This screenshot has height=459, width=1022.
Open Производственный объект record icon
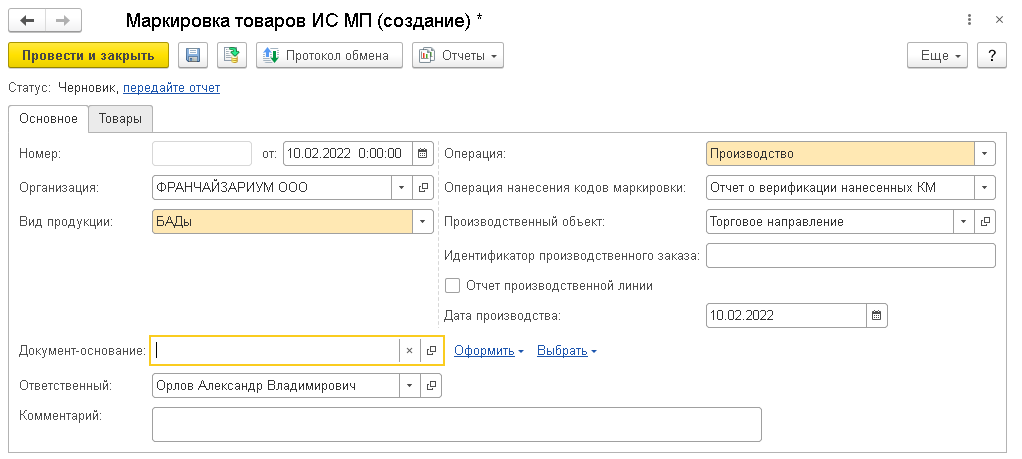point(985,221)
